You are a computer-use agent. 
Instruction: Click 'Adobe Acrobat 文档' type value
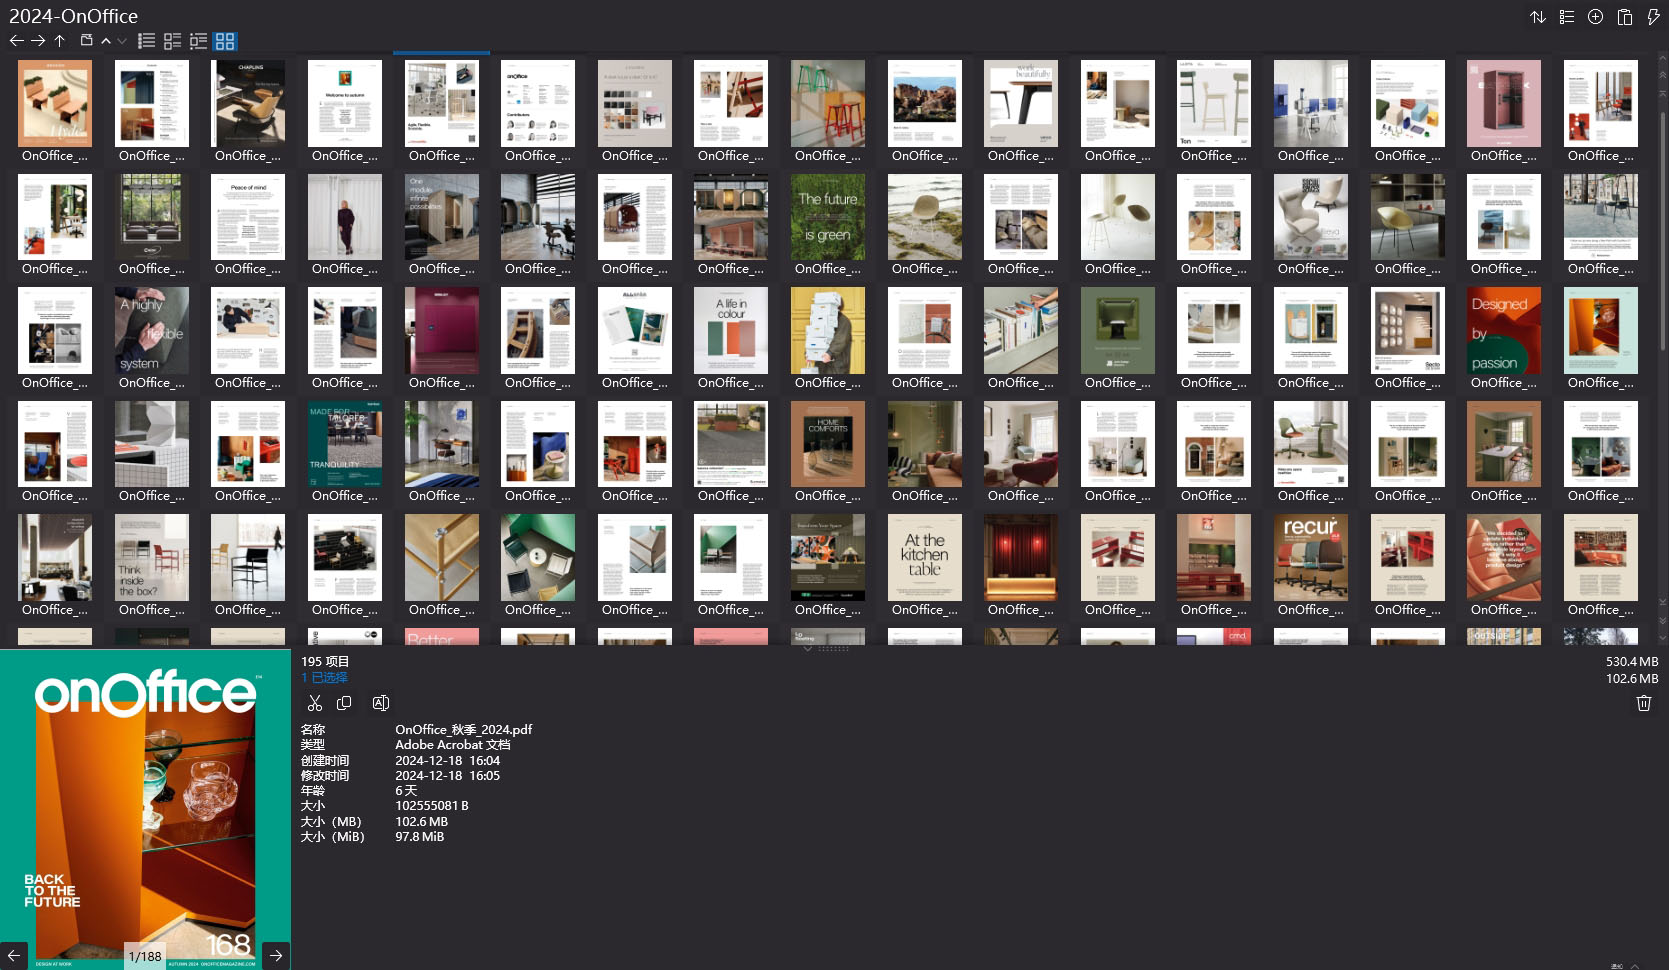tap(453, 745)
